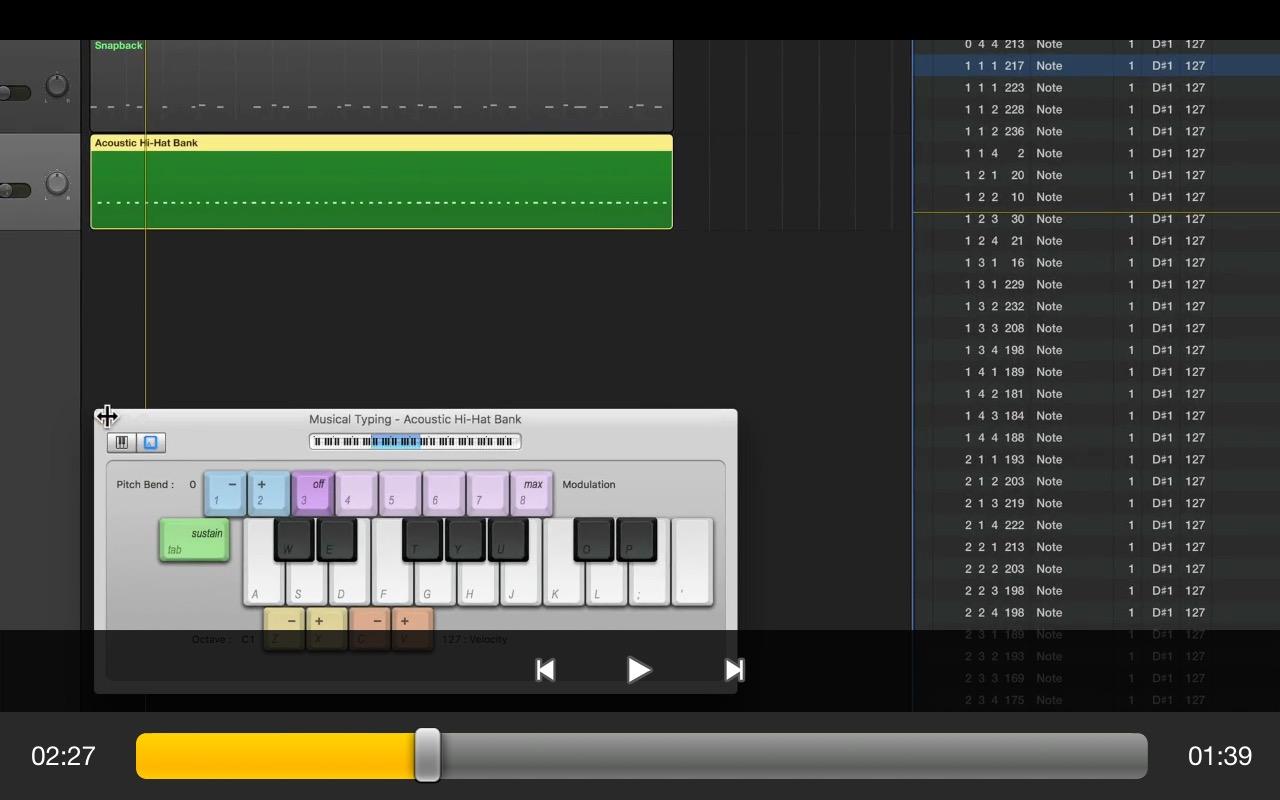Turn the Snapback track pan knob
Screen dimensions: 1280x800
(x=57, y=87)
